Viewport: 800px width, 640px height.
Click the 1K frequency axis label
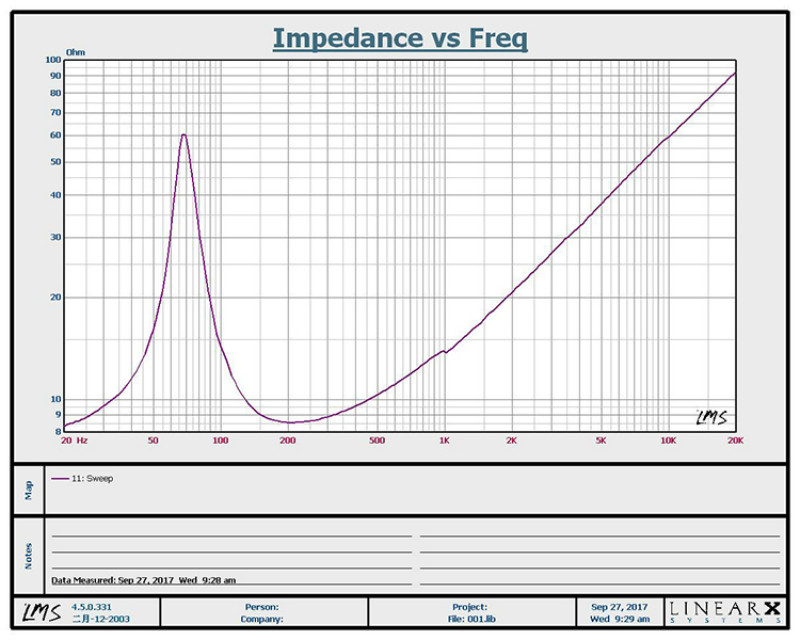(x=444, y=439)
